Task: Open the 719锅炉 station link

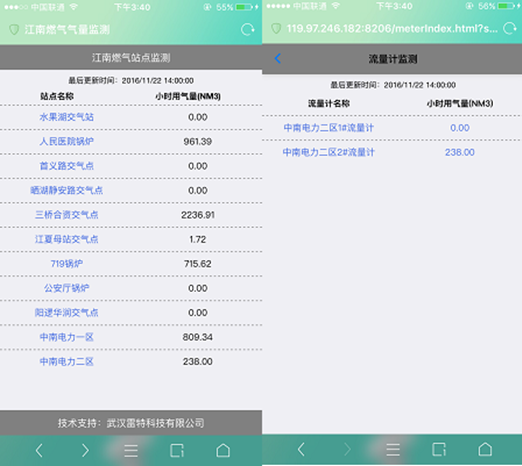Action: point(67,264)
